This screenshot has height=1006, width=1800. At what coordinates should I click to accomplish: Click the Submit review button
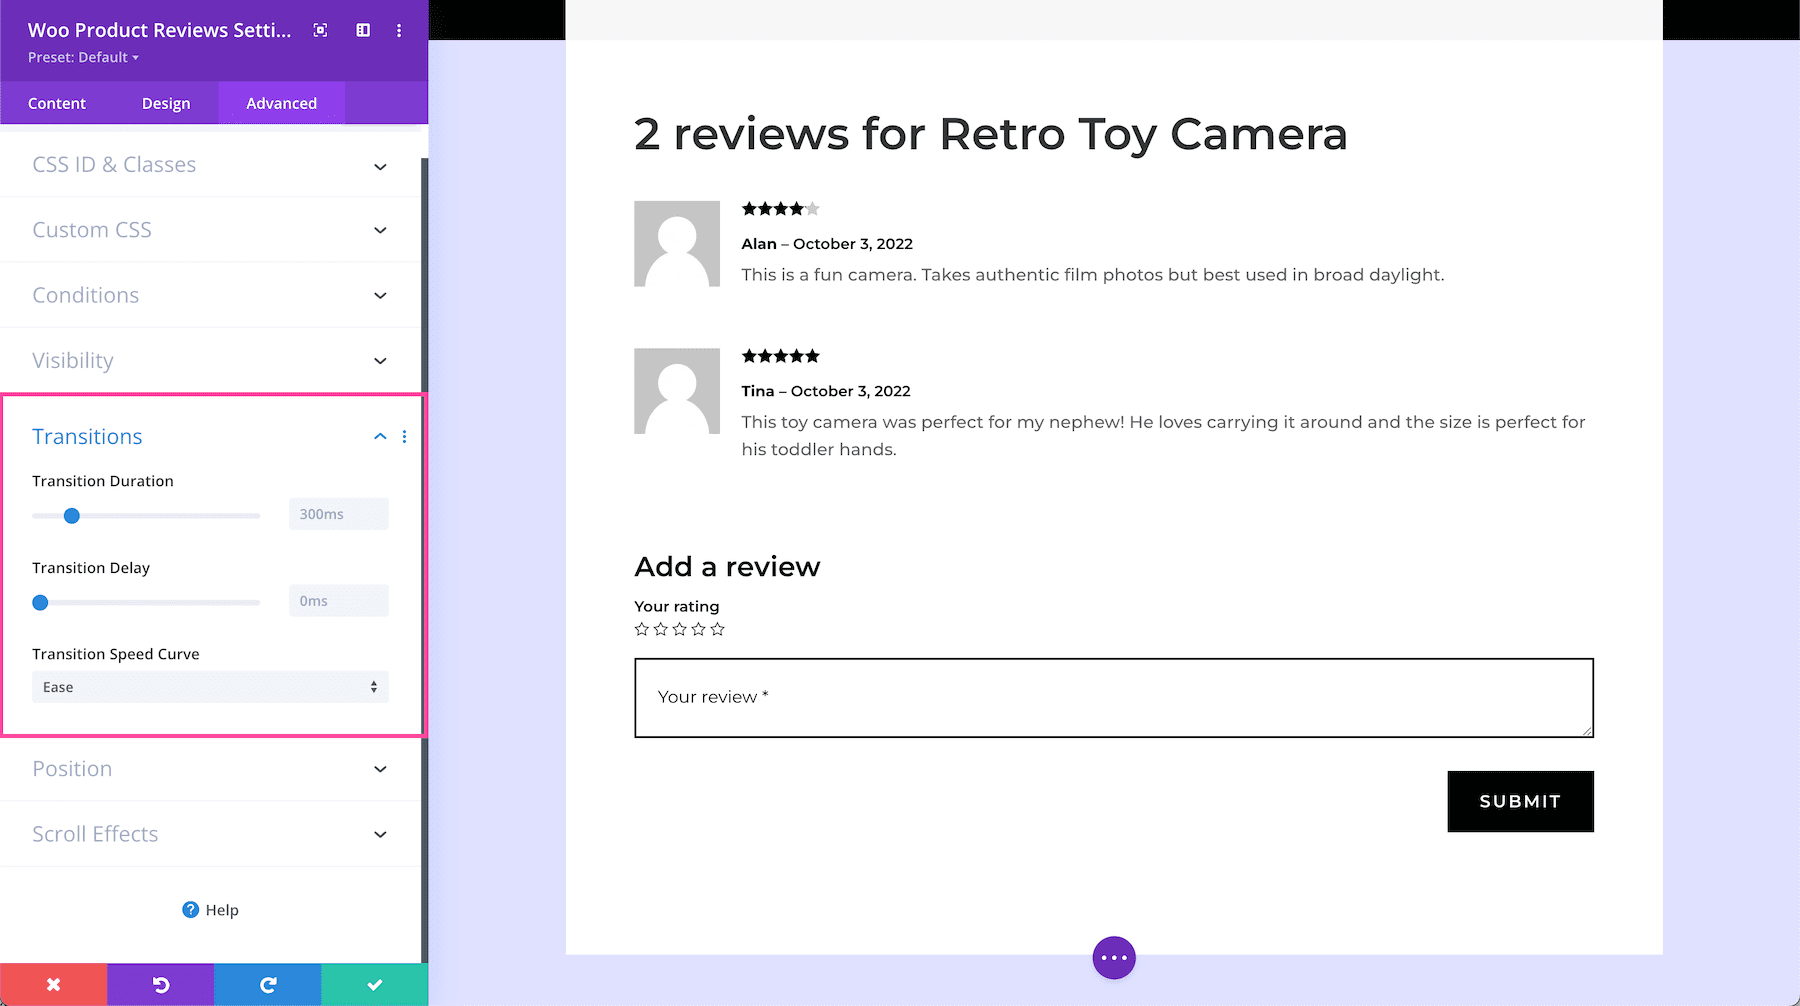point(1520,801)
